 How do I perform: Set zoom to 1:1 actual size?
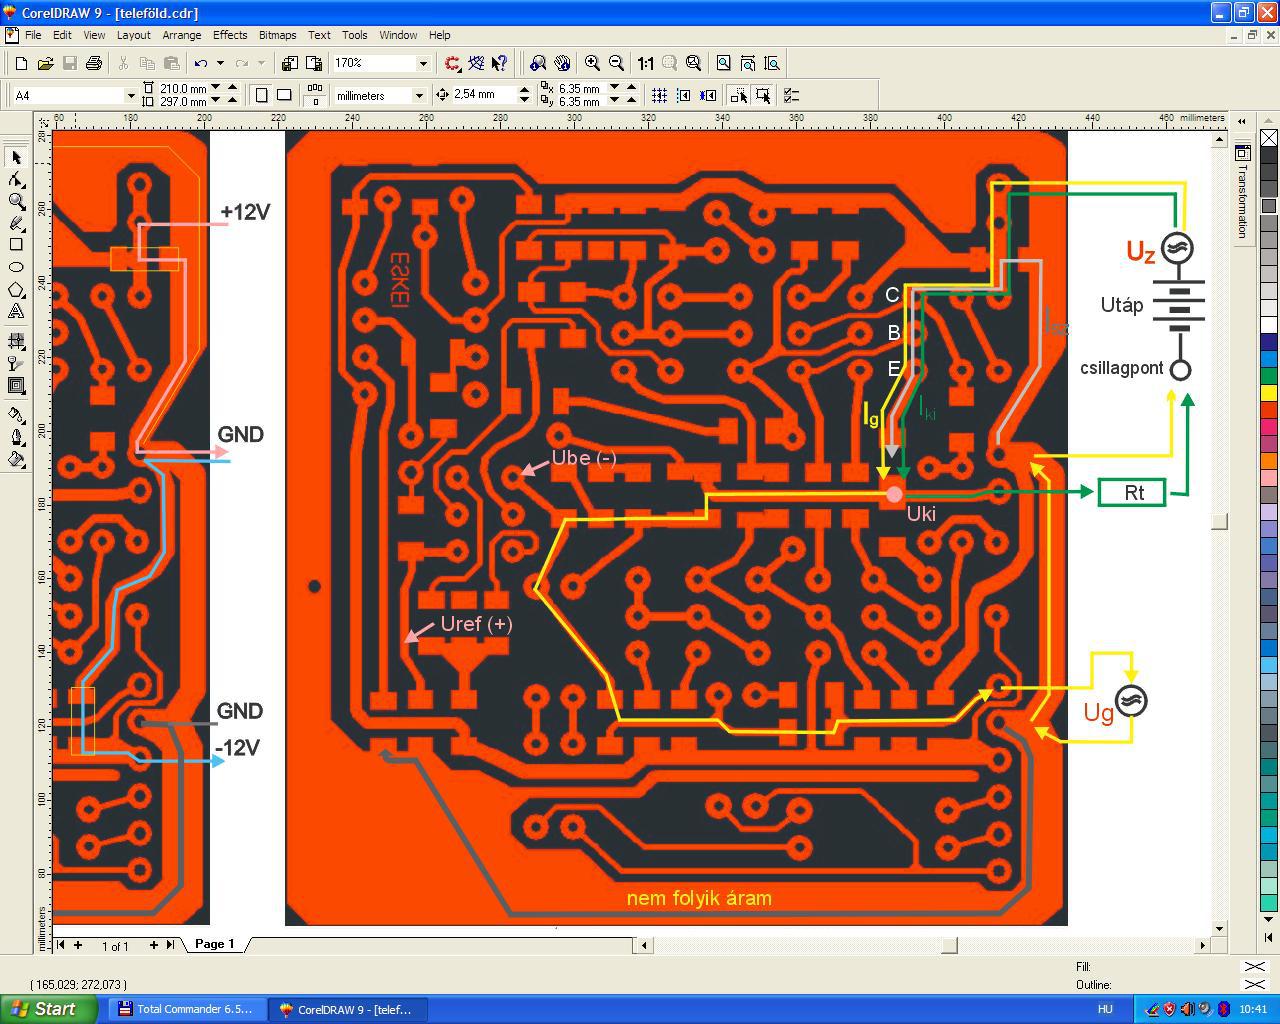tap(645, 63)
